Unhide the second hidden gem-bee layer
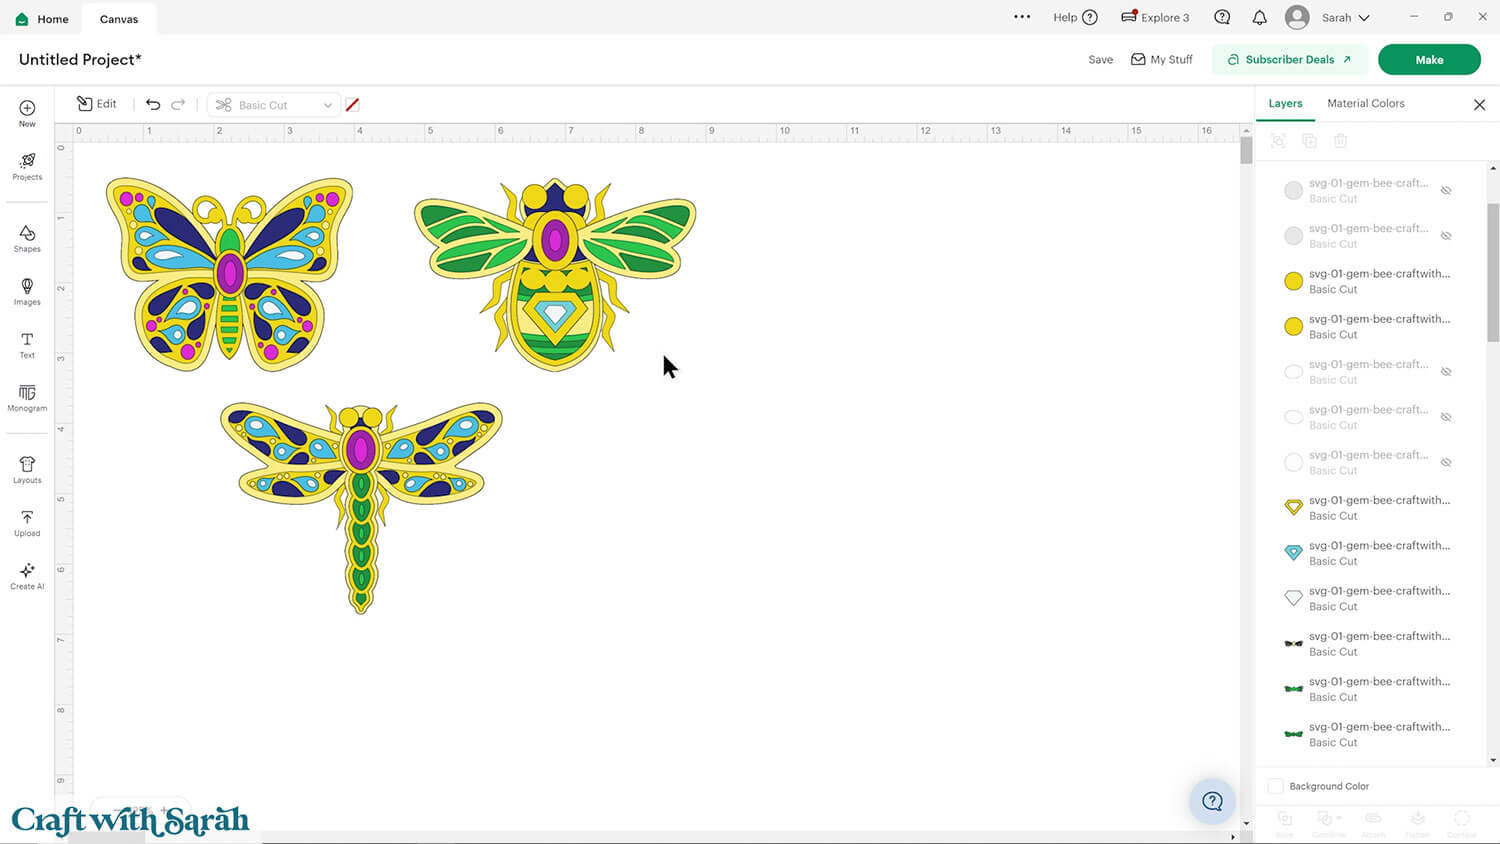 [x=1445, y=236]
